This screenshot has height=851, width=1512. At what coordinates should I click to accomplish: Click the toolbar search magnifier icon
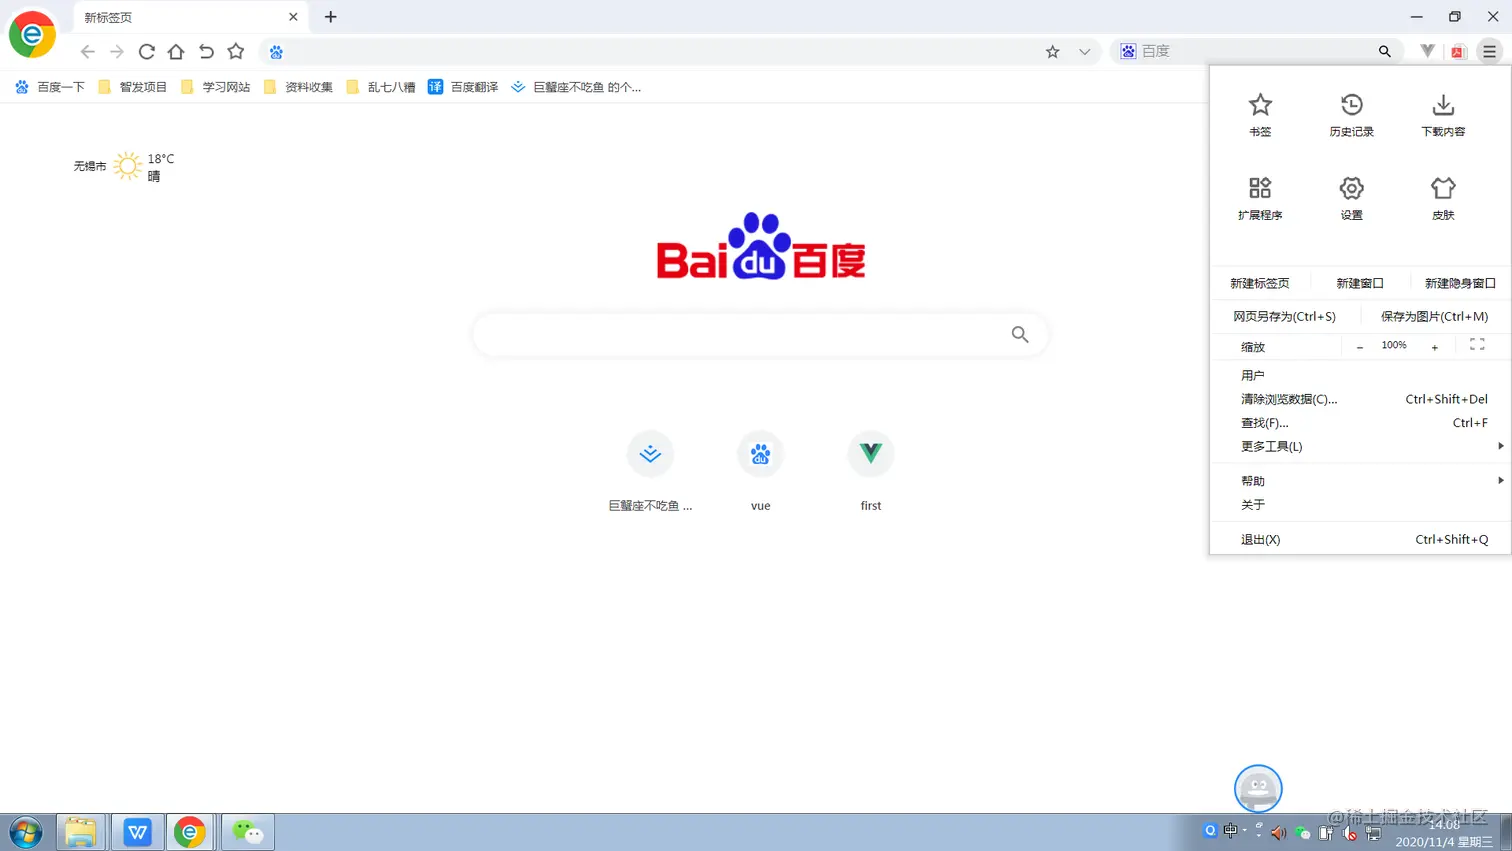click(x=1385, y=51)
